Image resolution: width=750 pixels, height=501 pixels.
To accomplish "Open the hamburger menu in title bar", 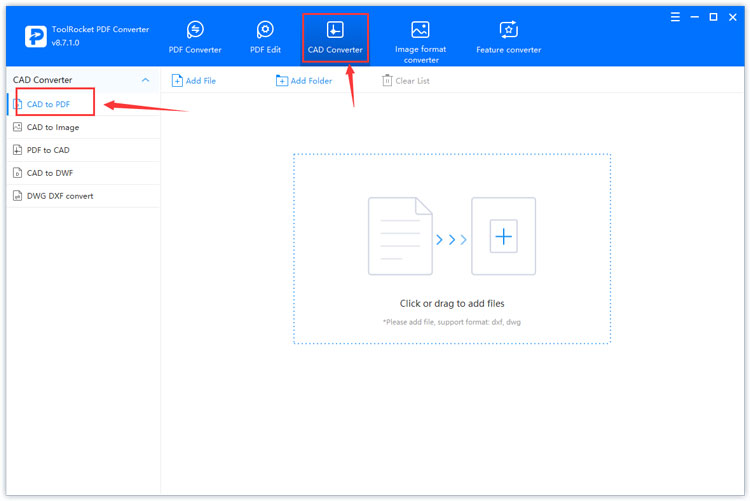I will (x=675, y=17).
